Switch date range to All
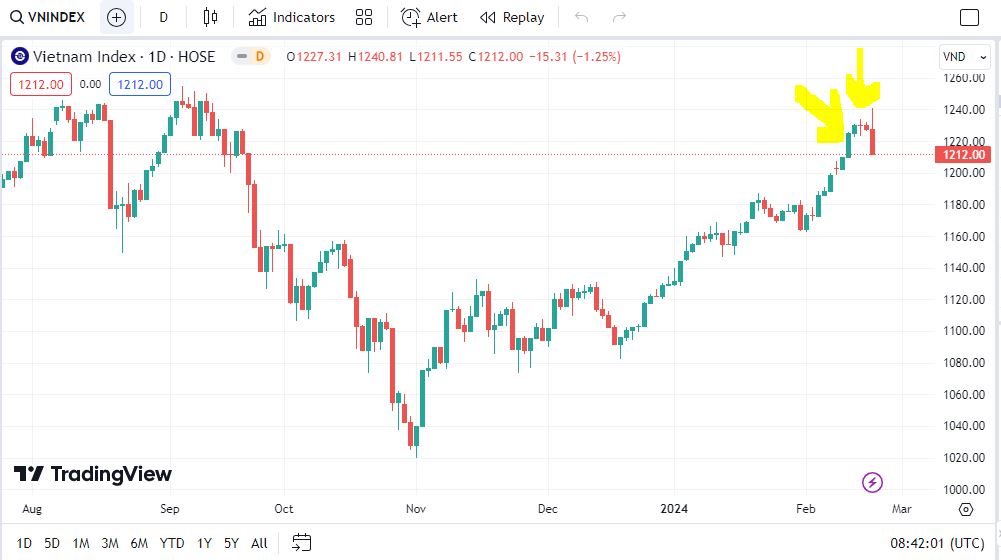The height and width of the screenshot is (560, 1001). click(x=259, y=543)
